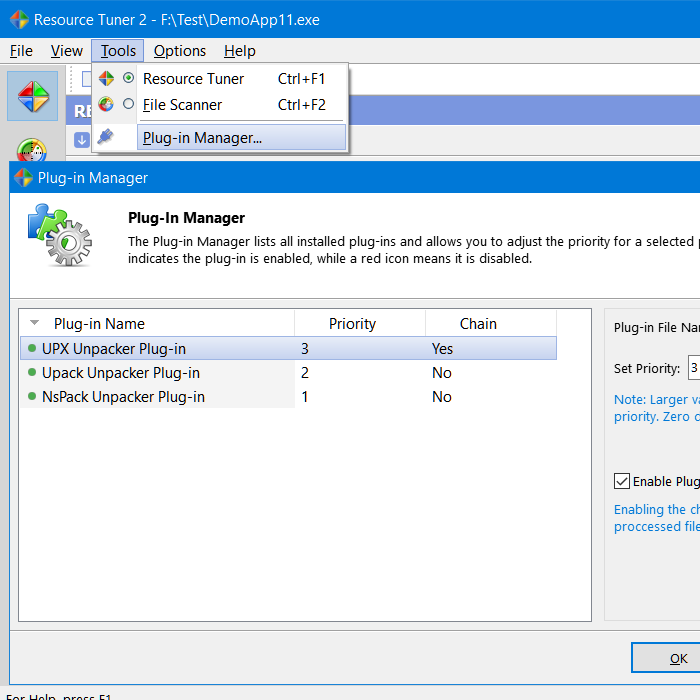Click priority value 1 for NsPack
This screenshot has height=700, width=700.
(x=305, y=397)
